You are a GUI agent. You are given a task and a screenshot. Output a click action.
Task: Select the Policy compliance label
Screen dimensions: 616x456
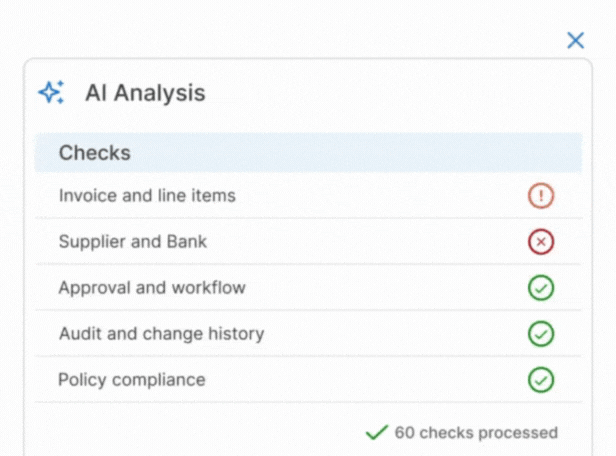tap(132, 380)
